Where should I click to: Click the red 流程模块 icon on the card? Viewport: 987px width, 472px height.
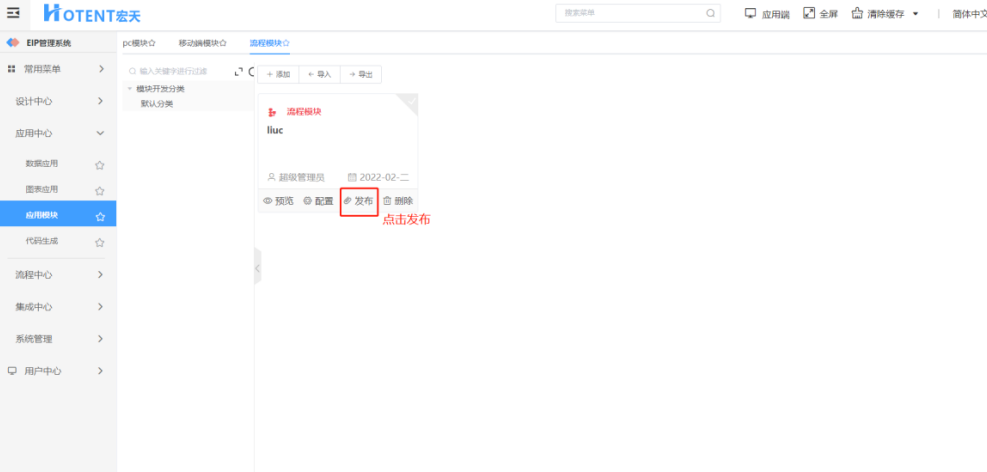point(273,112)
